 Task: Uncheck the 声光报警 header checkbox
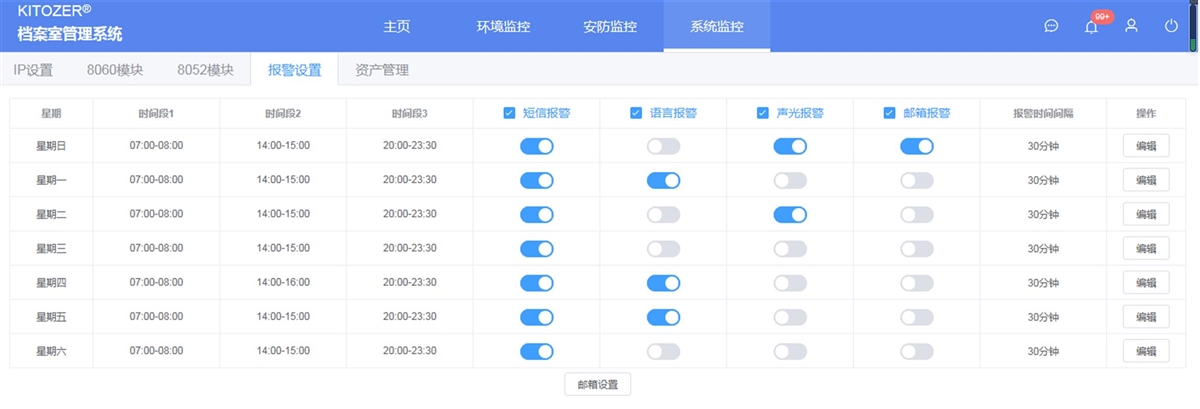pyautogui.click(x=762, y=113)
